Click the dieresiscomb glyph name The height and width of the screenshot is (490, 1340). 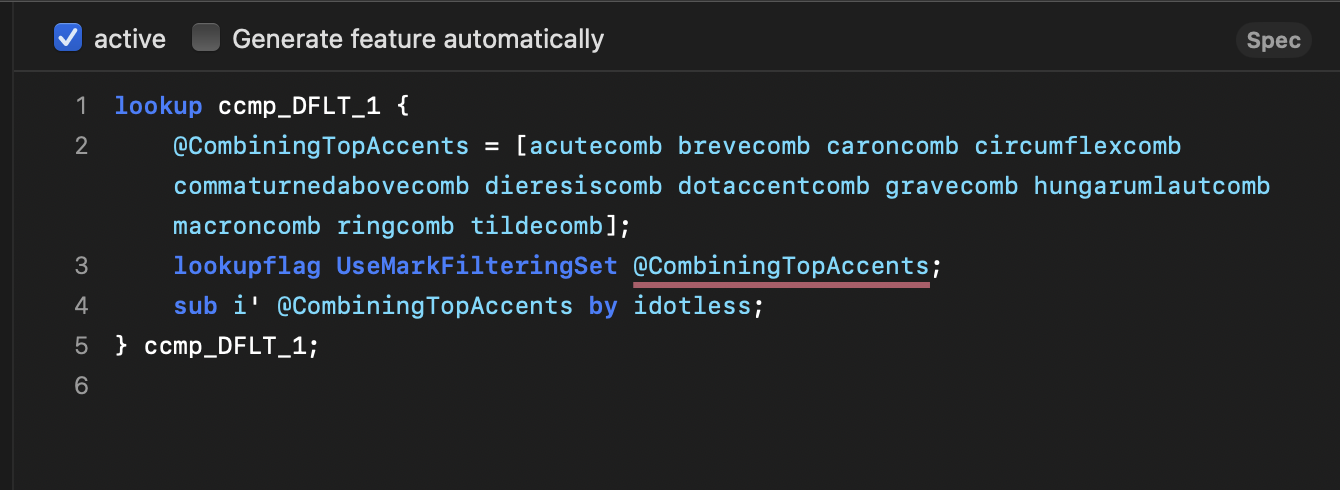click(x=574, y=186)
